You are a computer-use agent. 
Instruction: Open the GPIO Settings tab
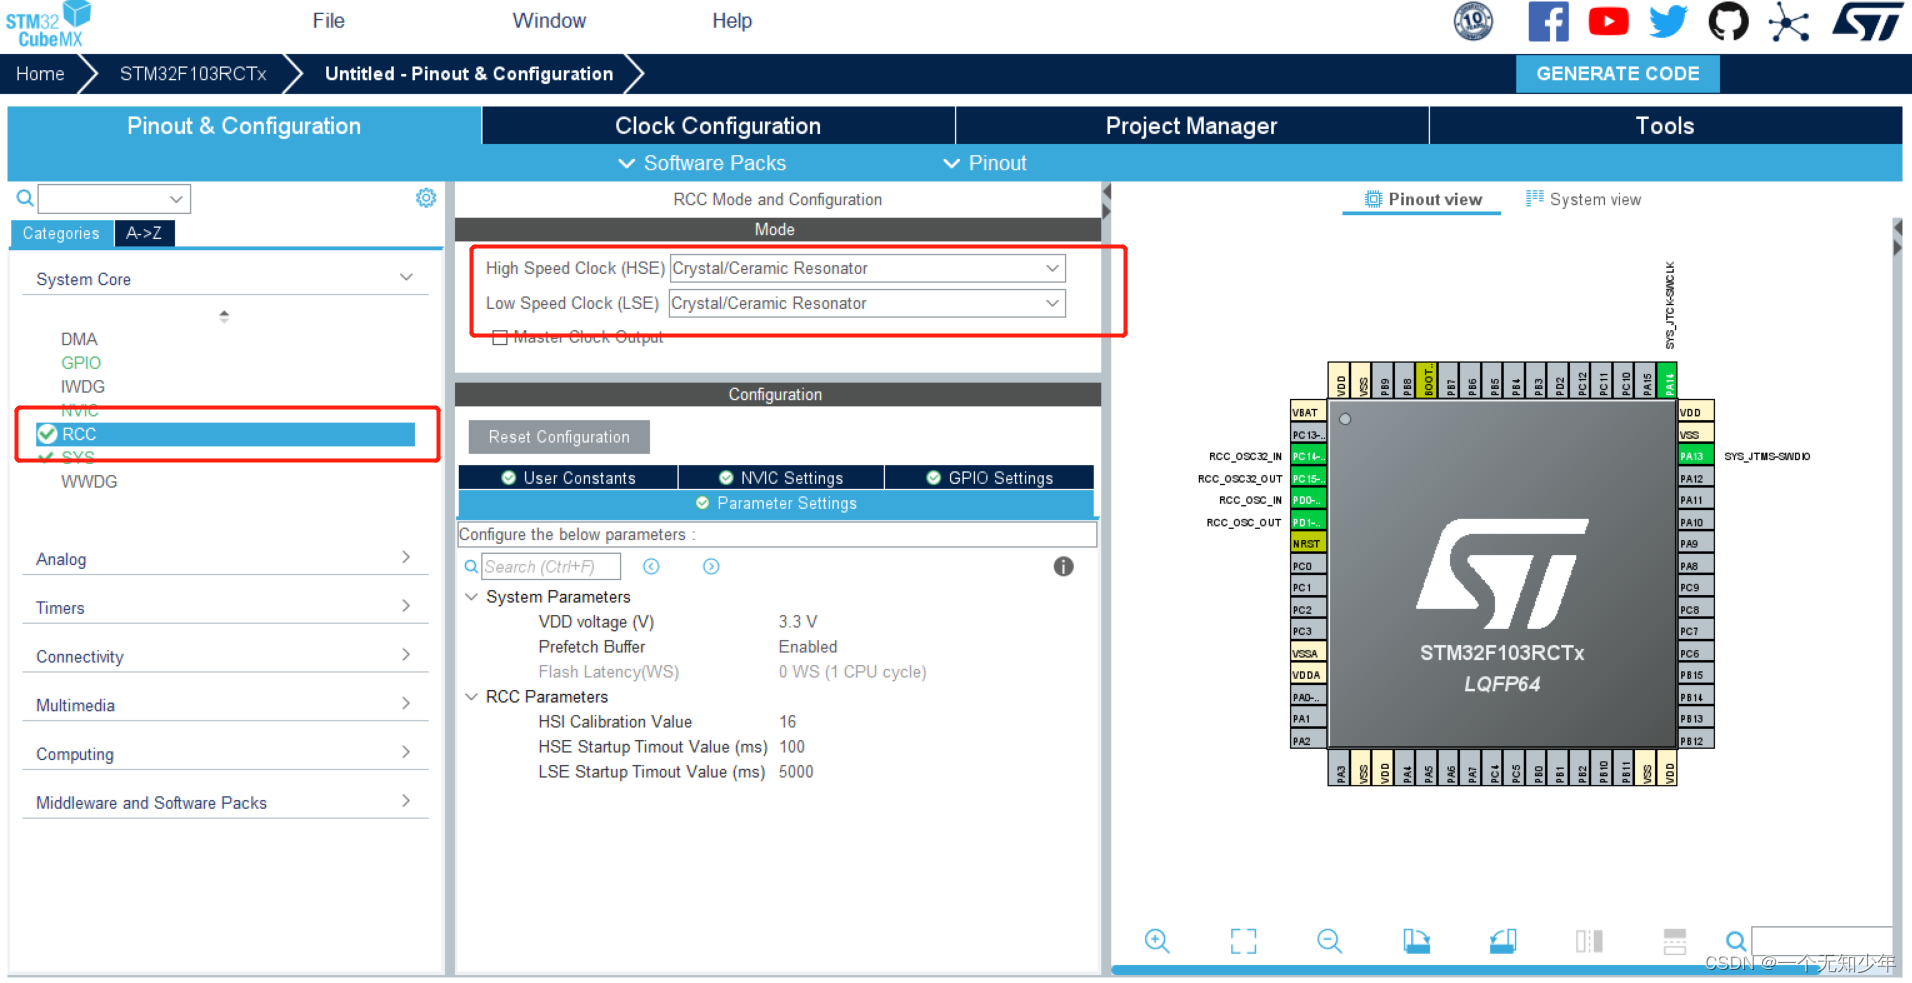tap(990, 478)
